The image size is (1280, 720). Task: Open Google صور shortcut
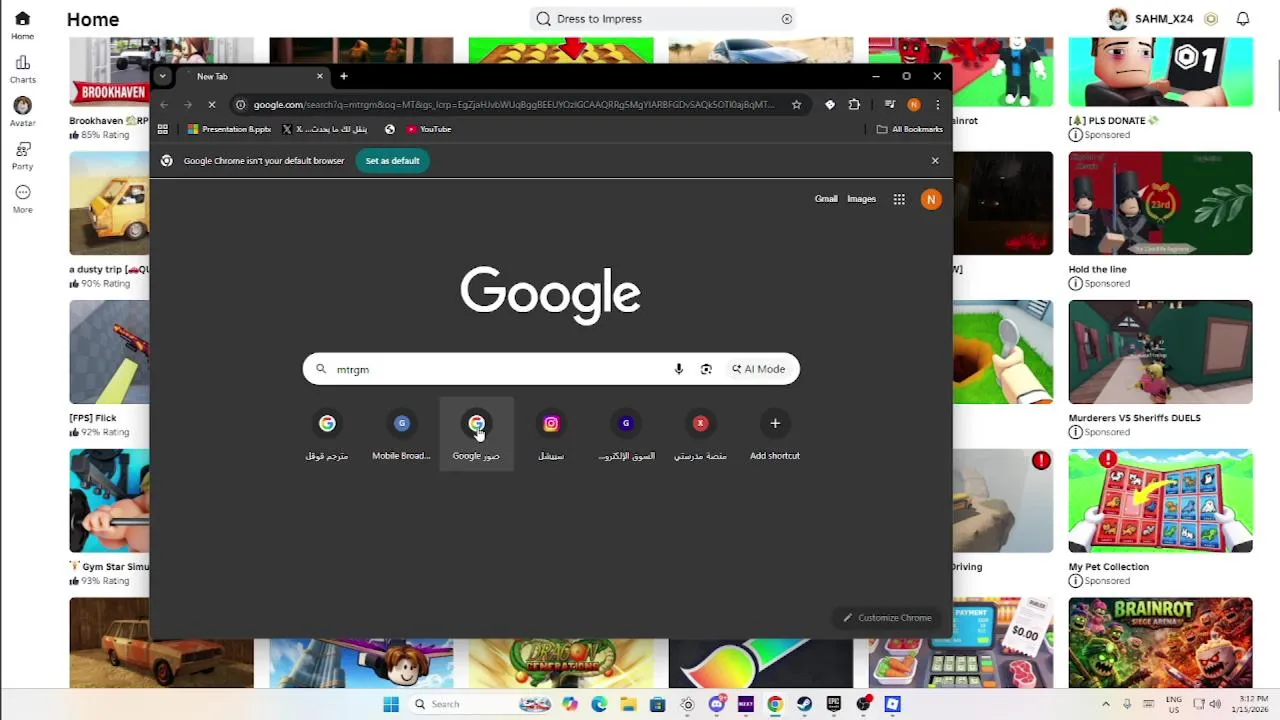coord(476,435)
